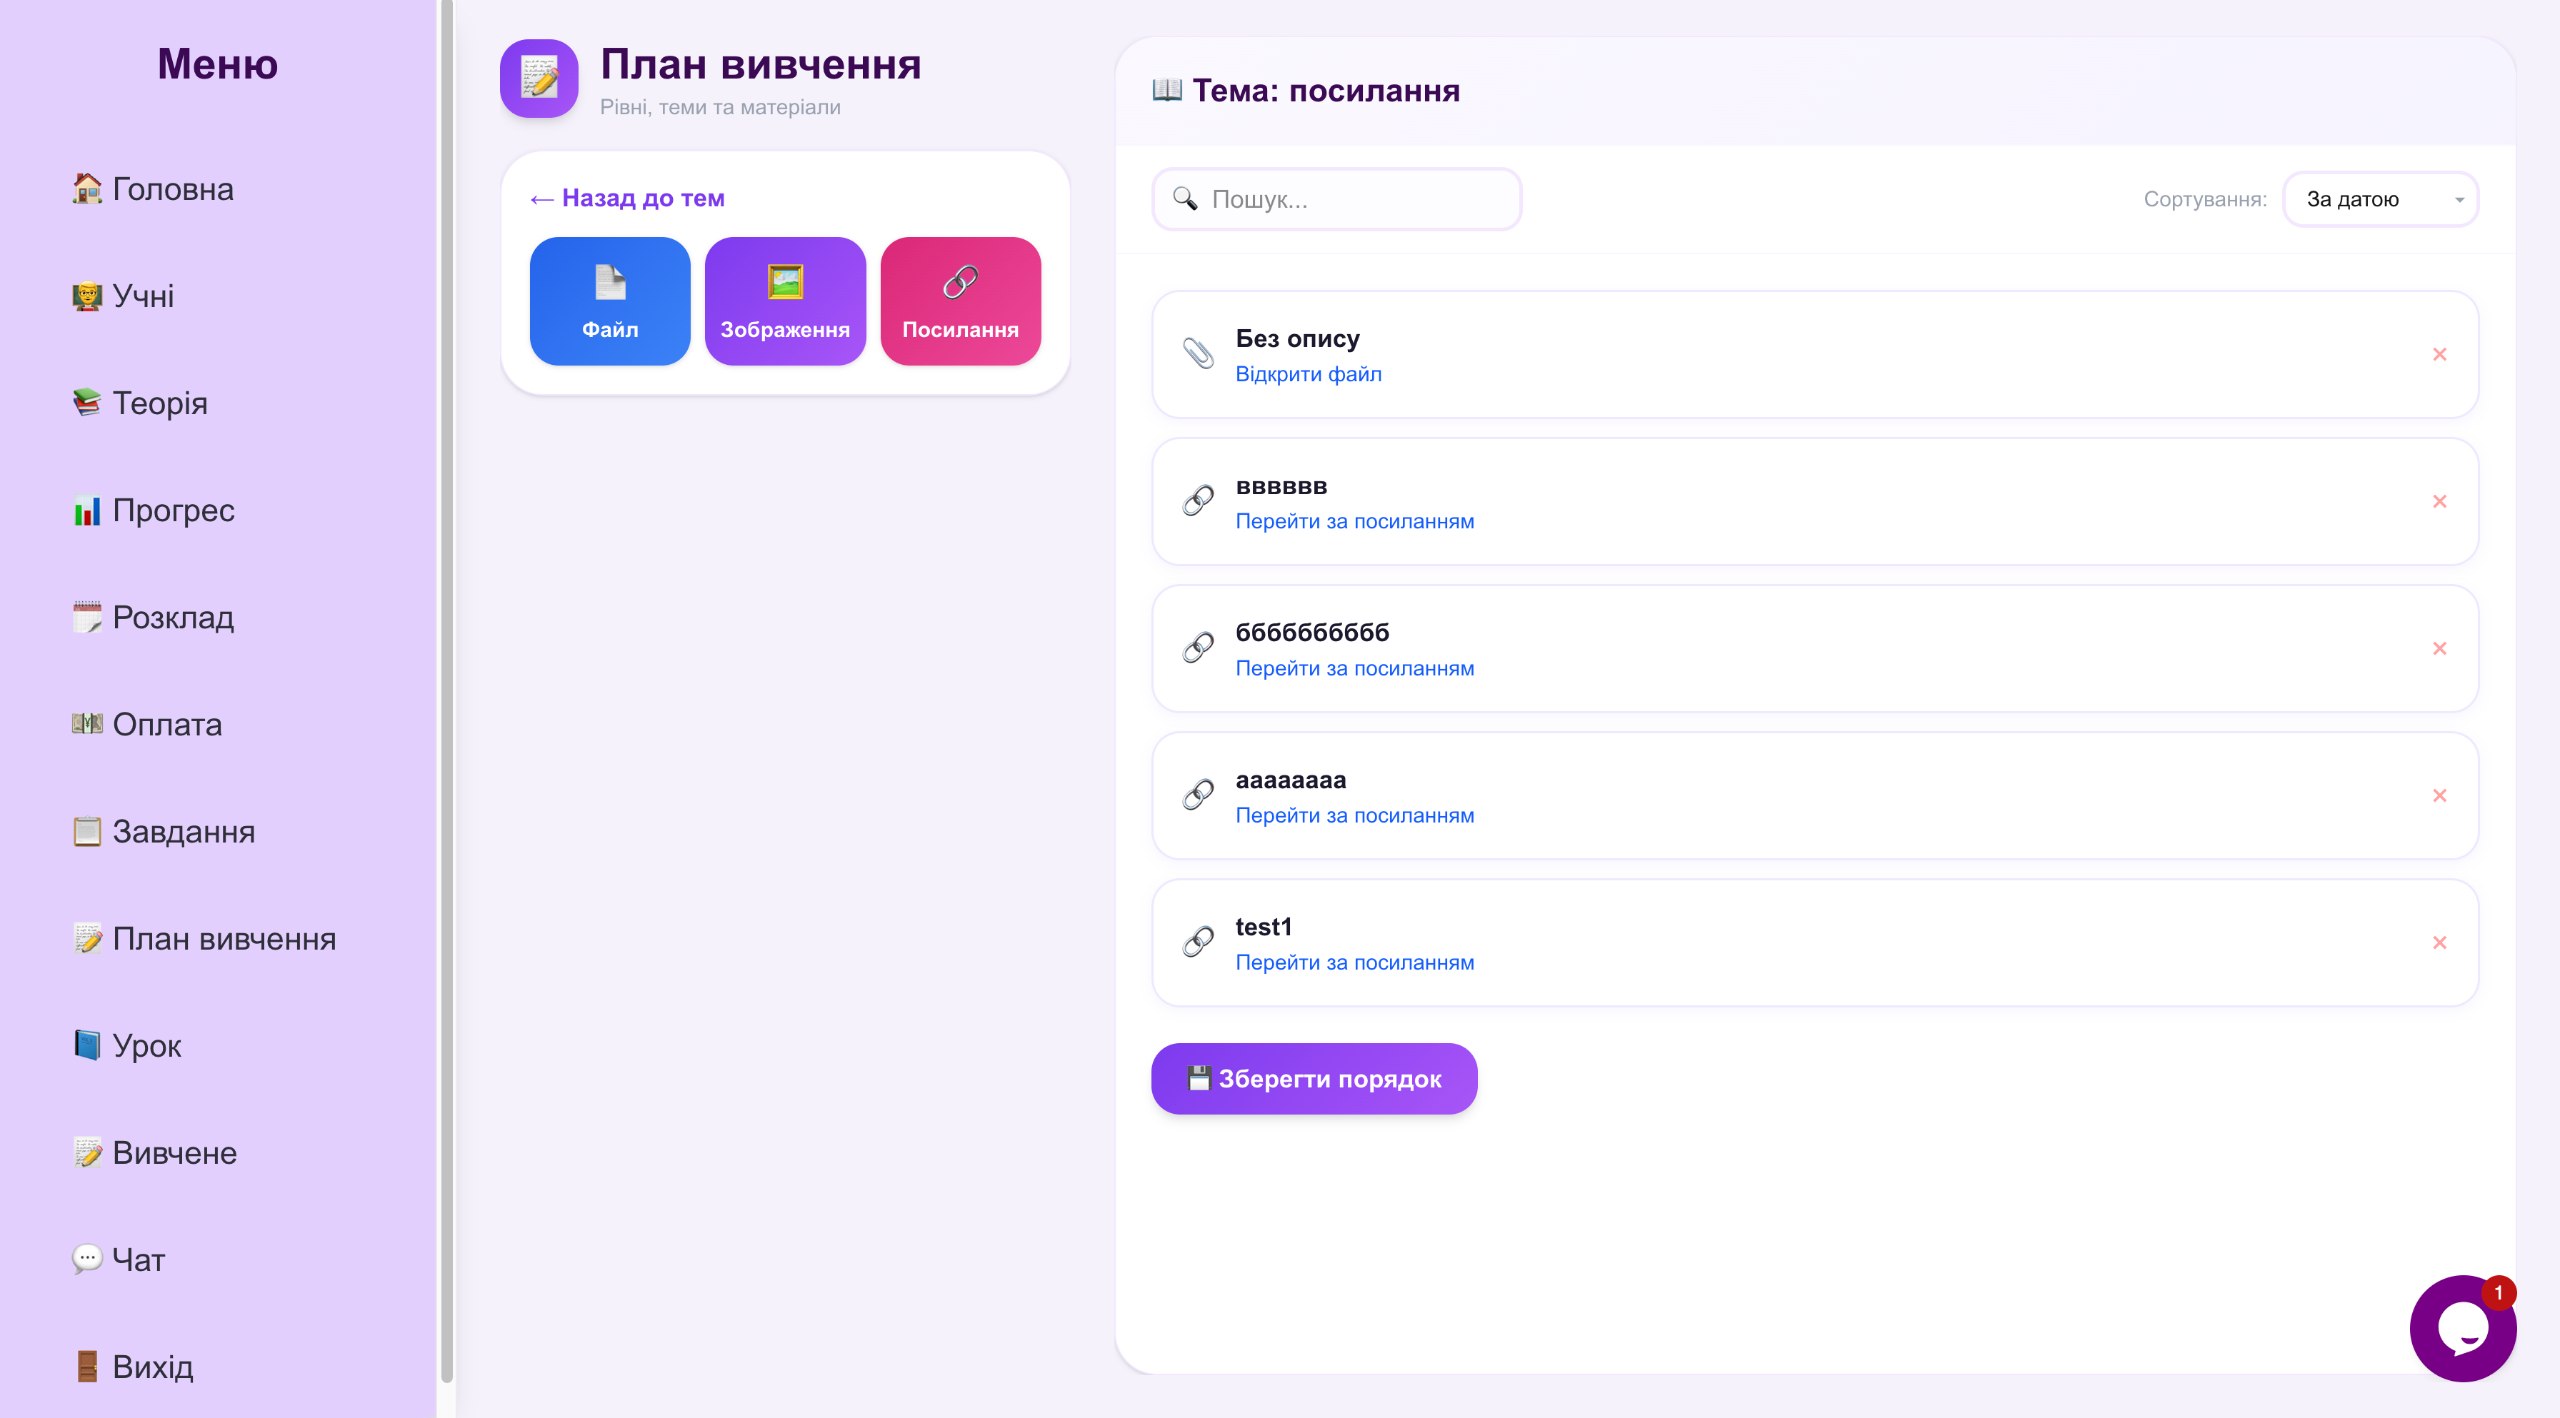The width and height of the screenshot is (2560, 1418).
Task: Go to the Оплата menu entry
Action: point(147,724)
